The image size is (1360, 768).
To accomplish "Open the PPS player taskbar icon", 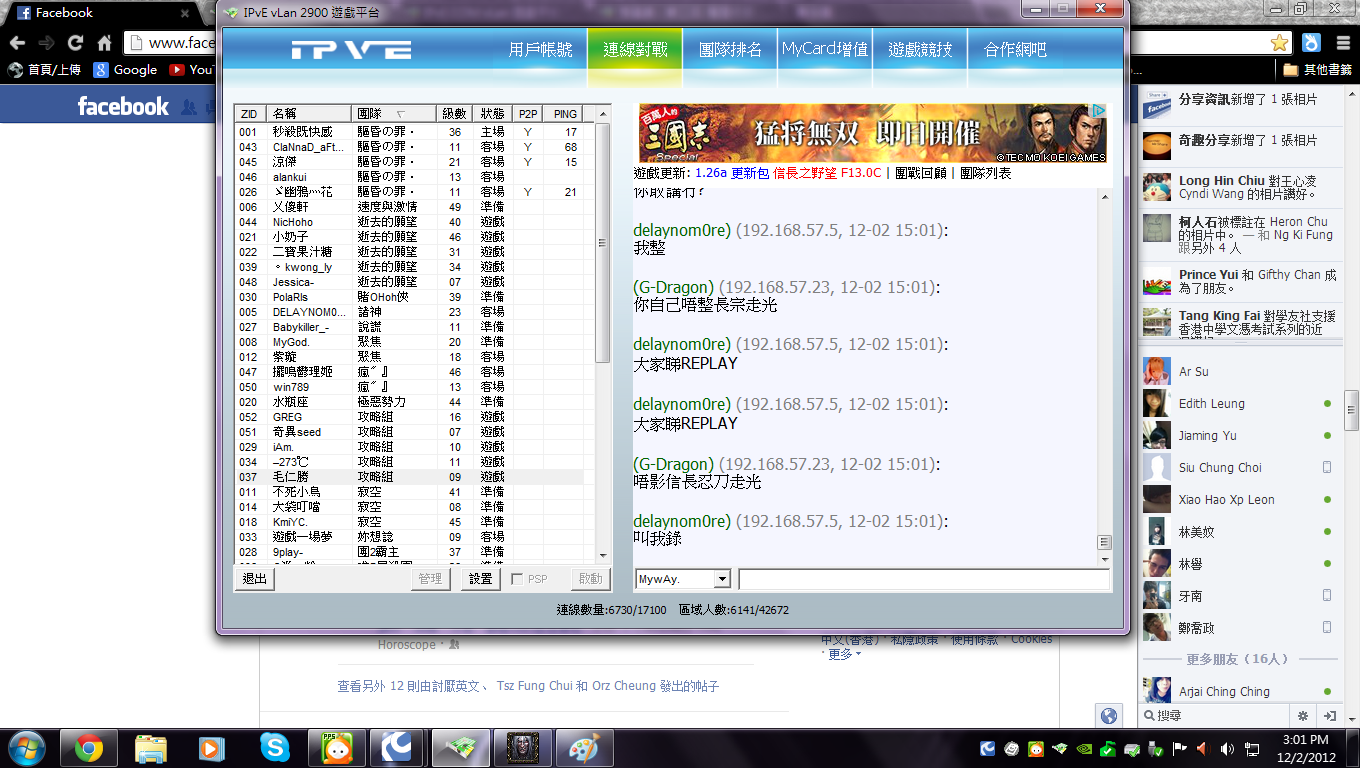I will [x=335, y=748].
